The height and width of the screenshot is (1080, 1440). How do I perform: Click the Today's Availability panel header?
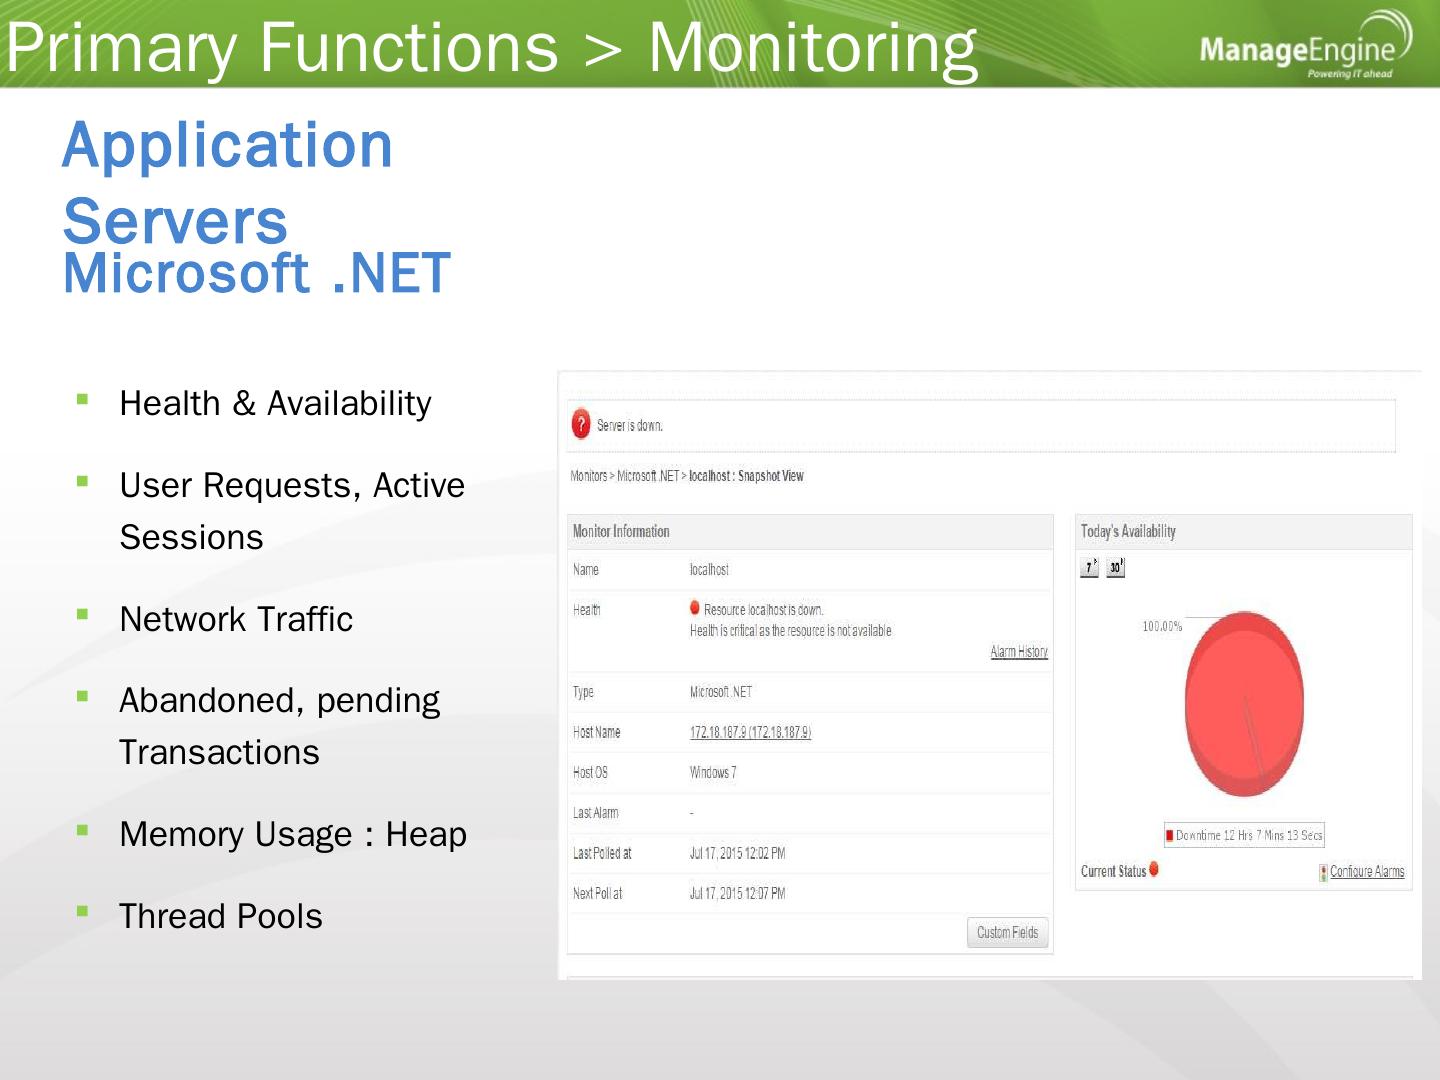pyautogui.click(x=1128, y=532)
